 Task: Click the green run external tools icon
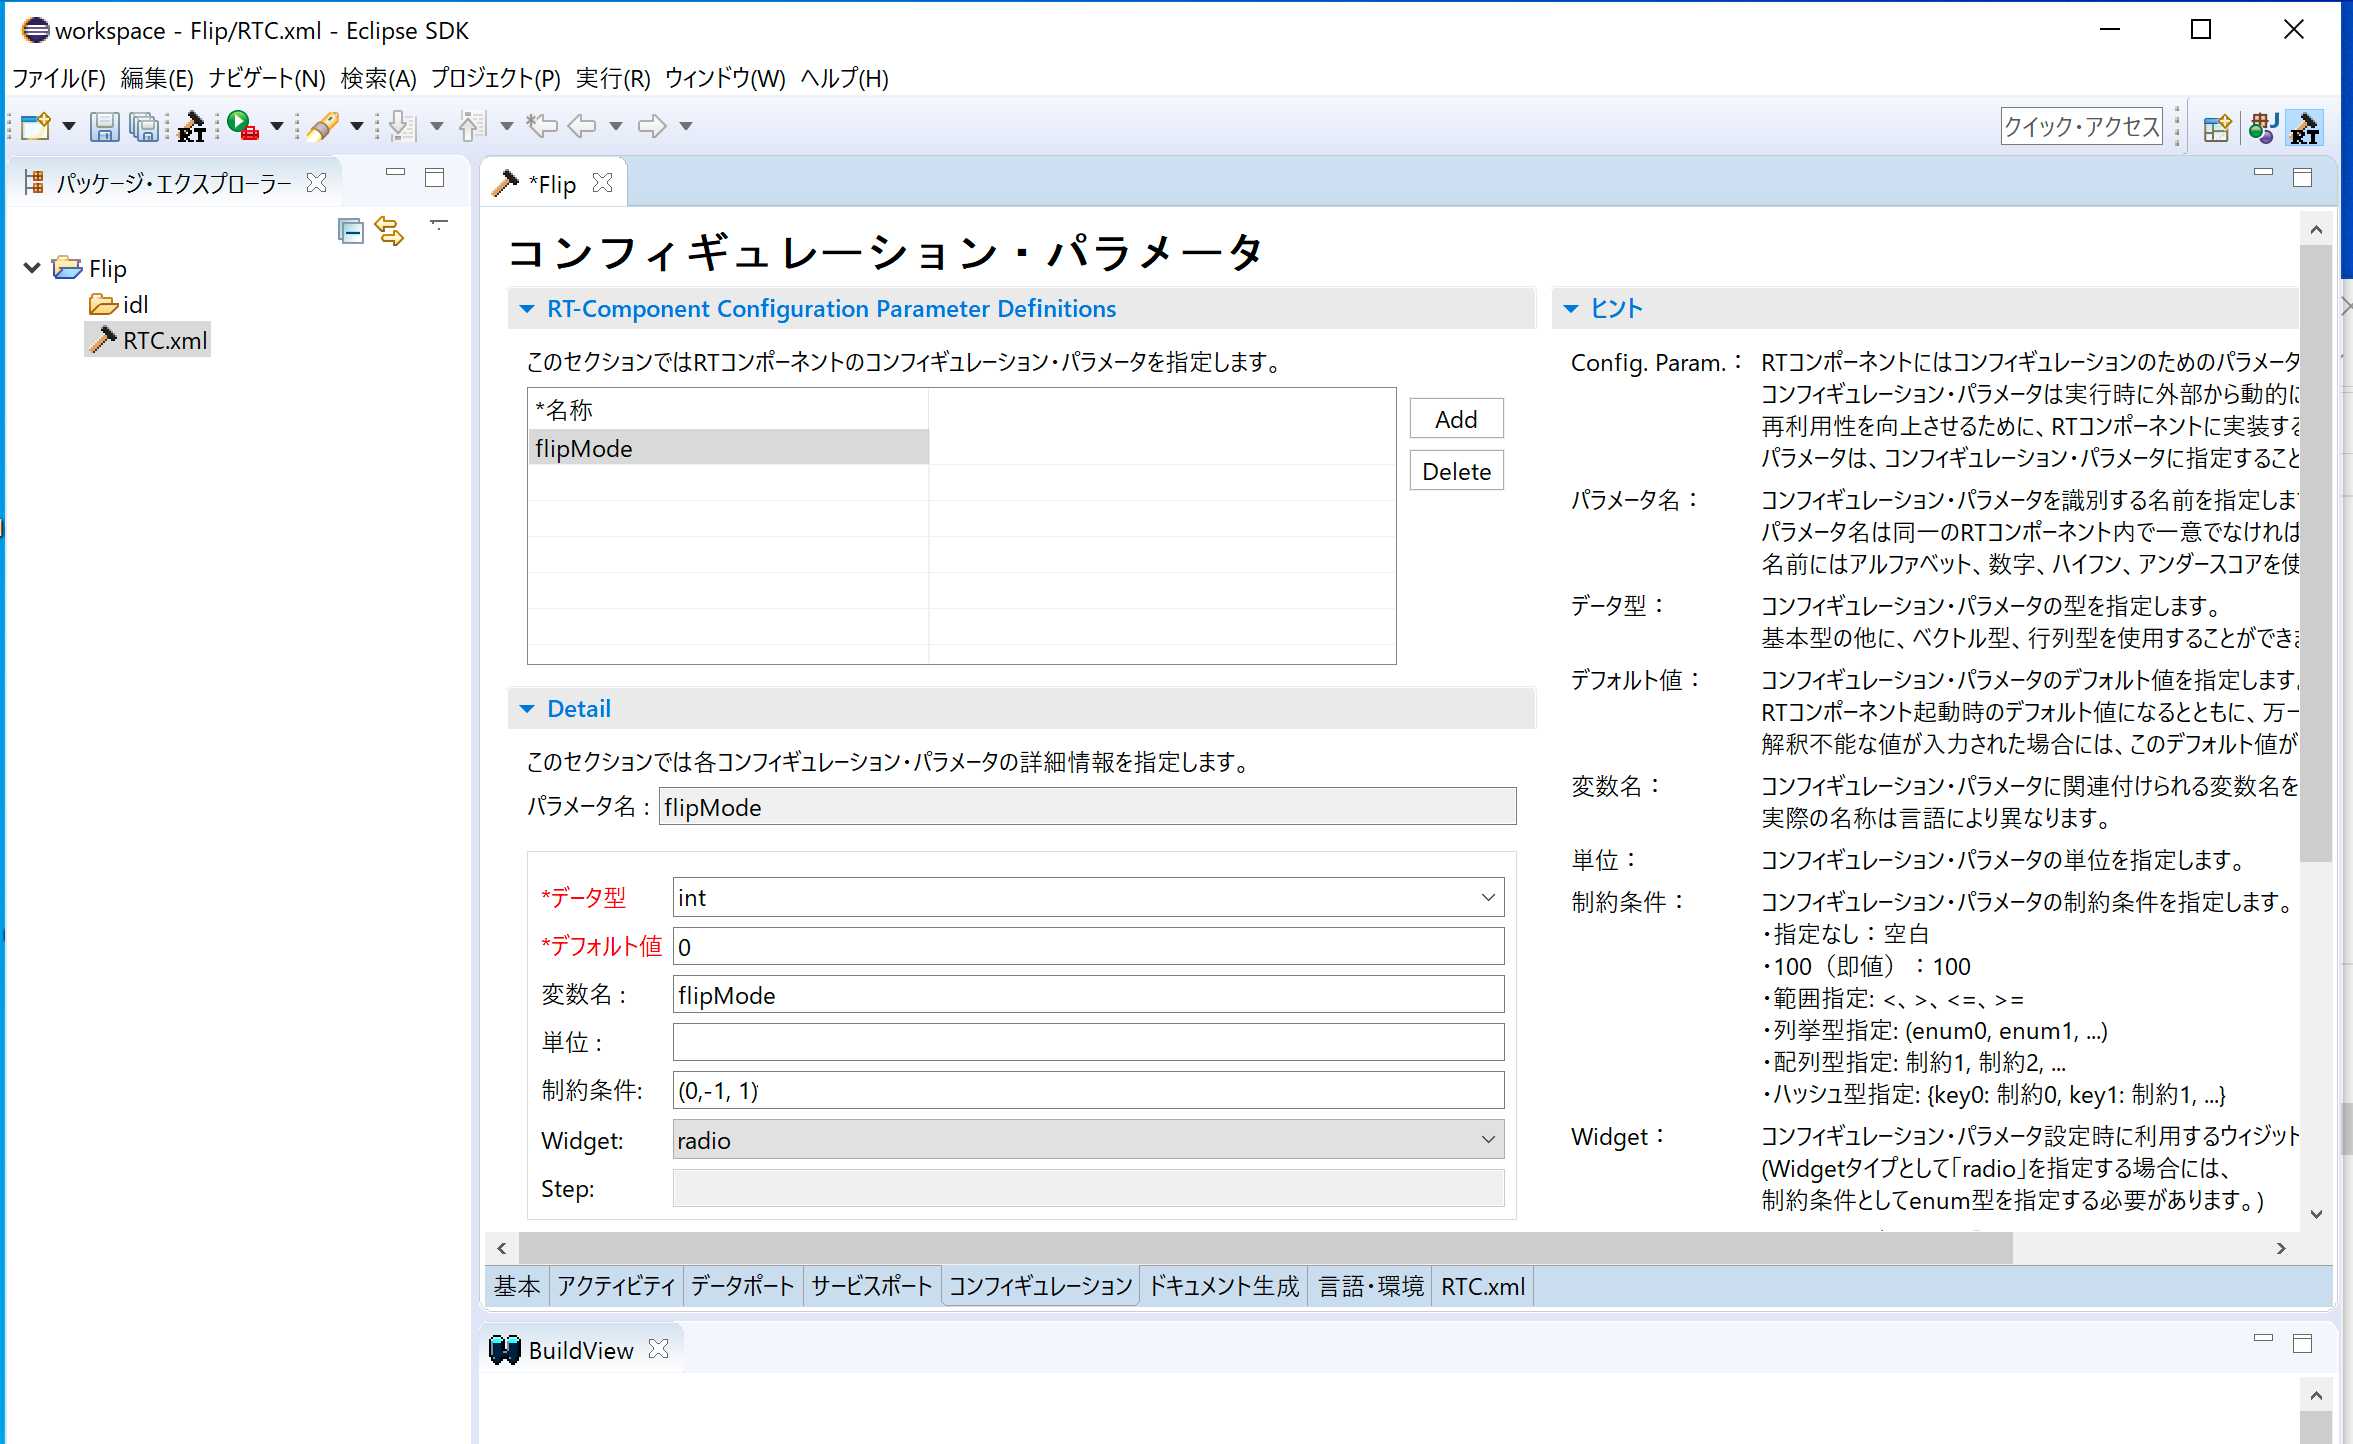tap(243, 126)
